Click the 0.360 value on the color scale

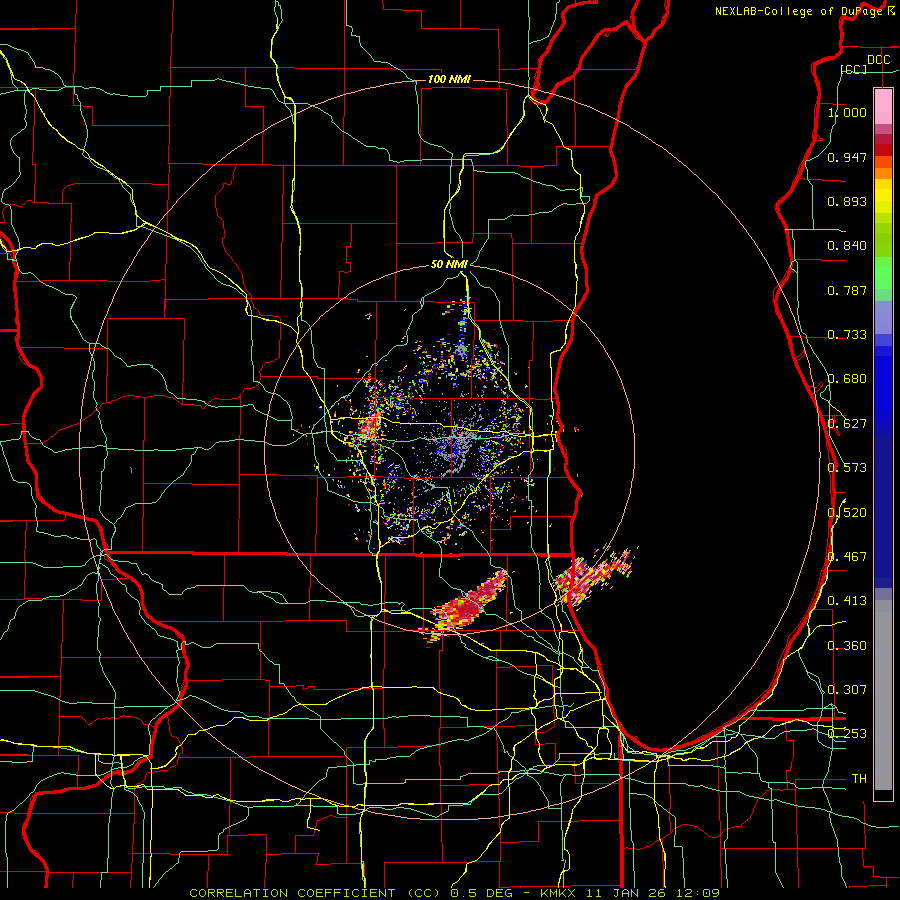[847, 646]
